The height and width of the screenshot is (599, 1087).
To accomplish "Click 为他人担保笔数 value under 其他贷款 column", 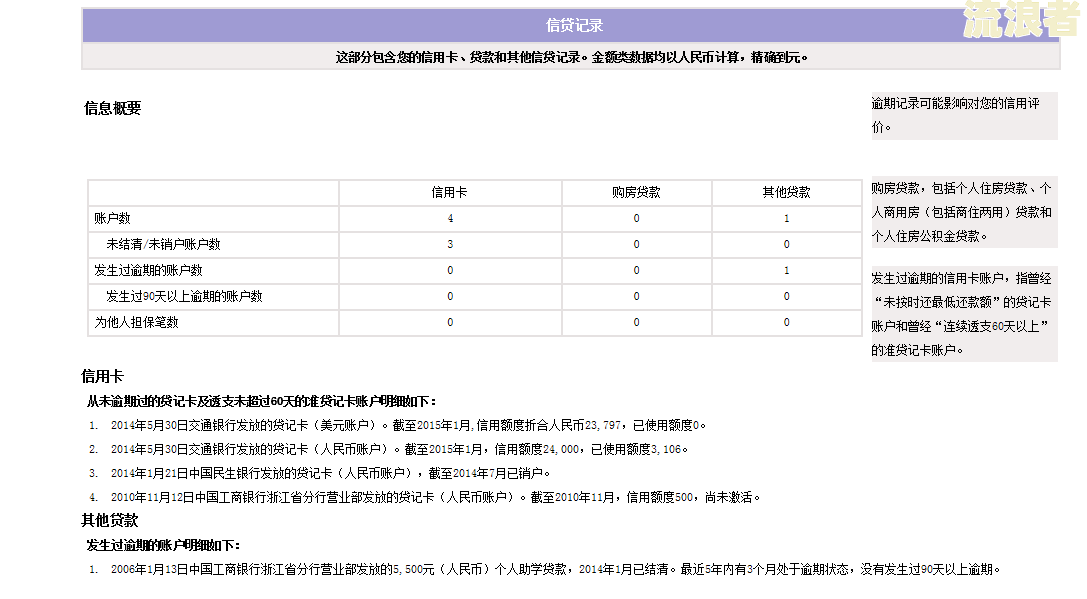I will click(x=786, y=322).
